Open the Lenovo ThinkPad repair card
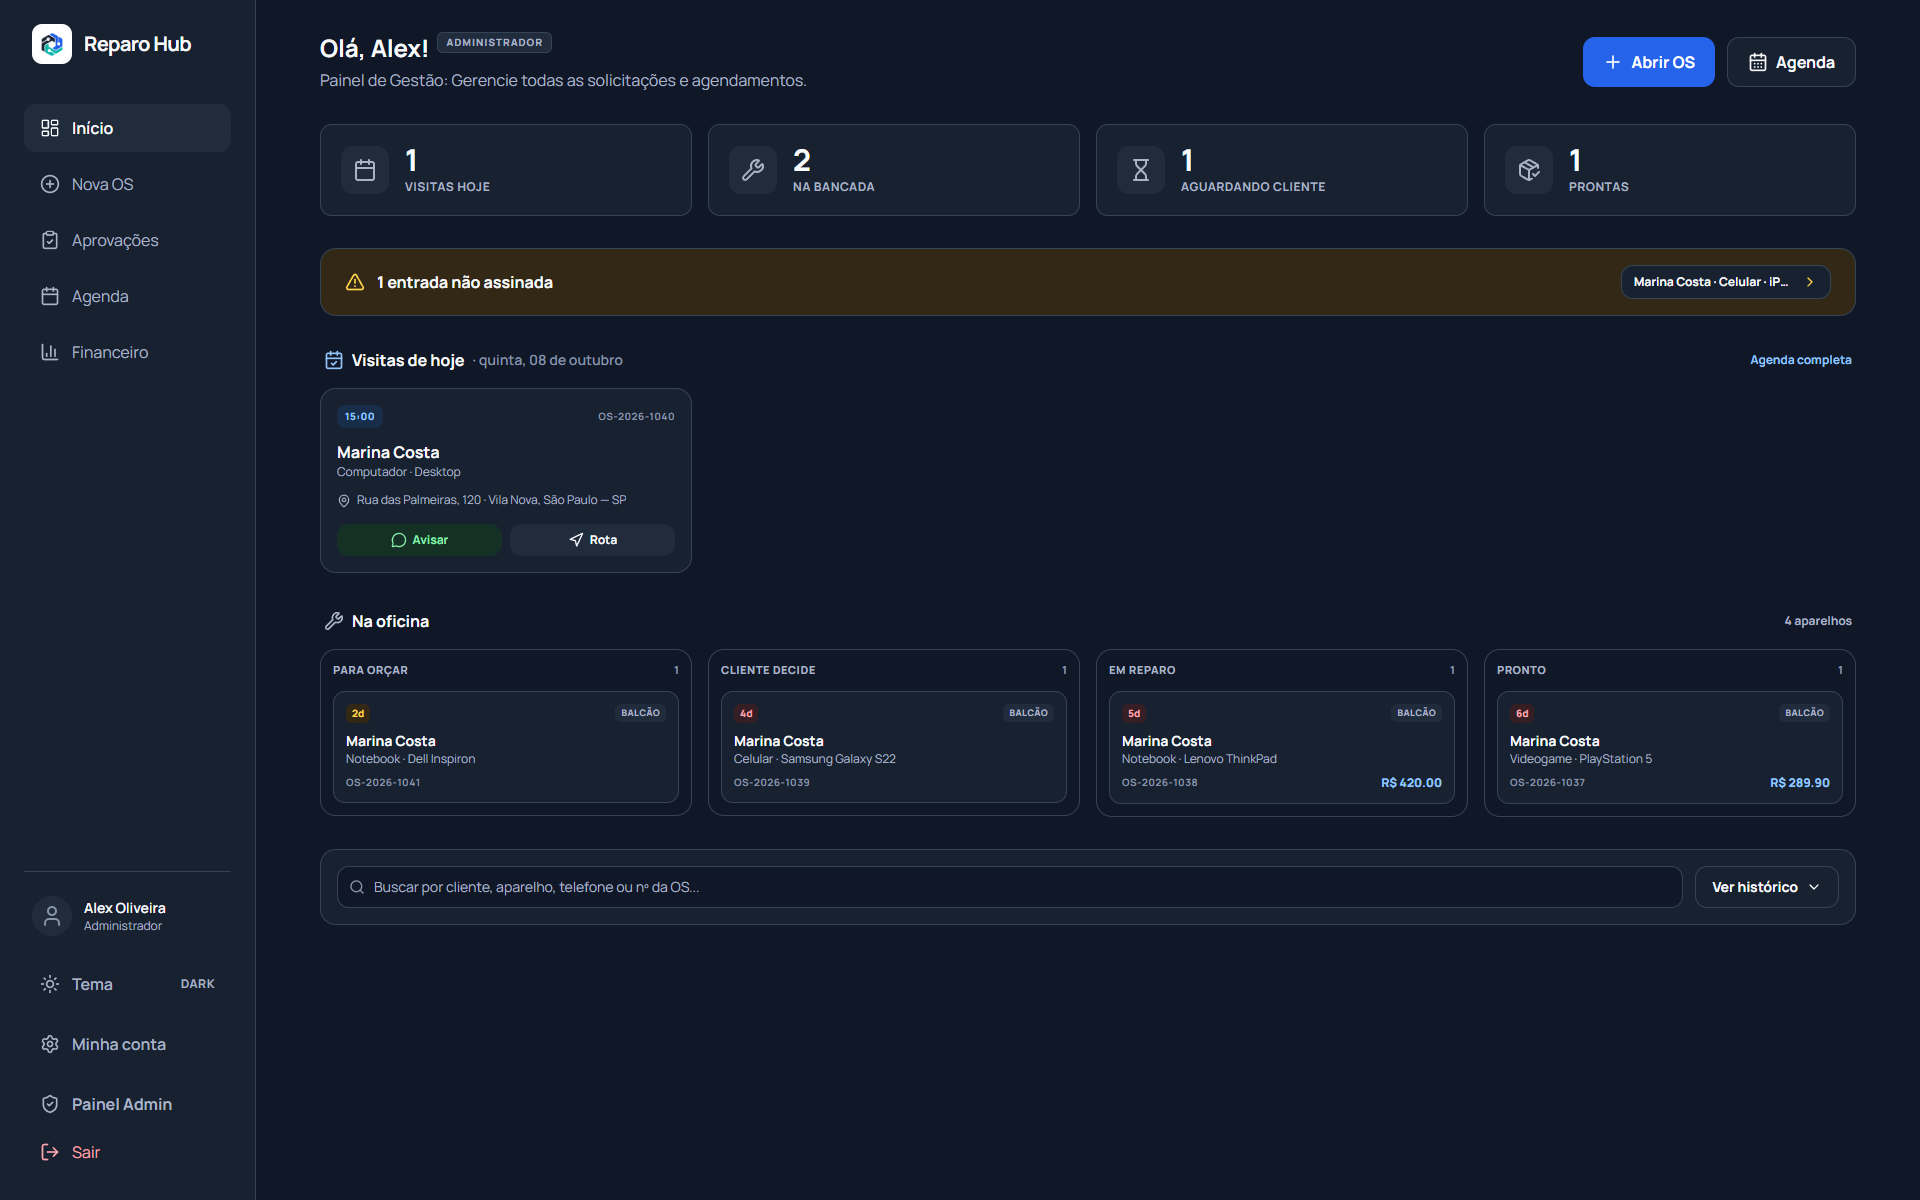The height and width of the screenshot is (1200, 1920). pyautogui.click(x=1282, y=747)
